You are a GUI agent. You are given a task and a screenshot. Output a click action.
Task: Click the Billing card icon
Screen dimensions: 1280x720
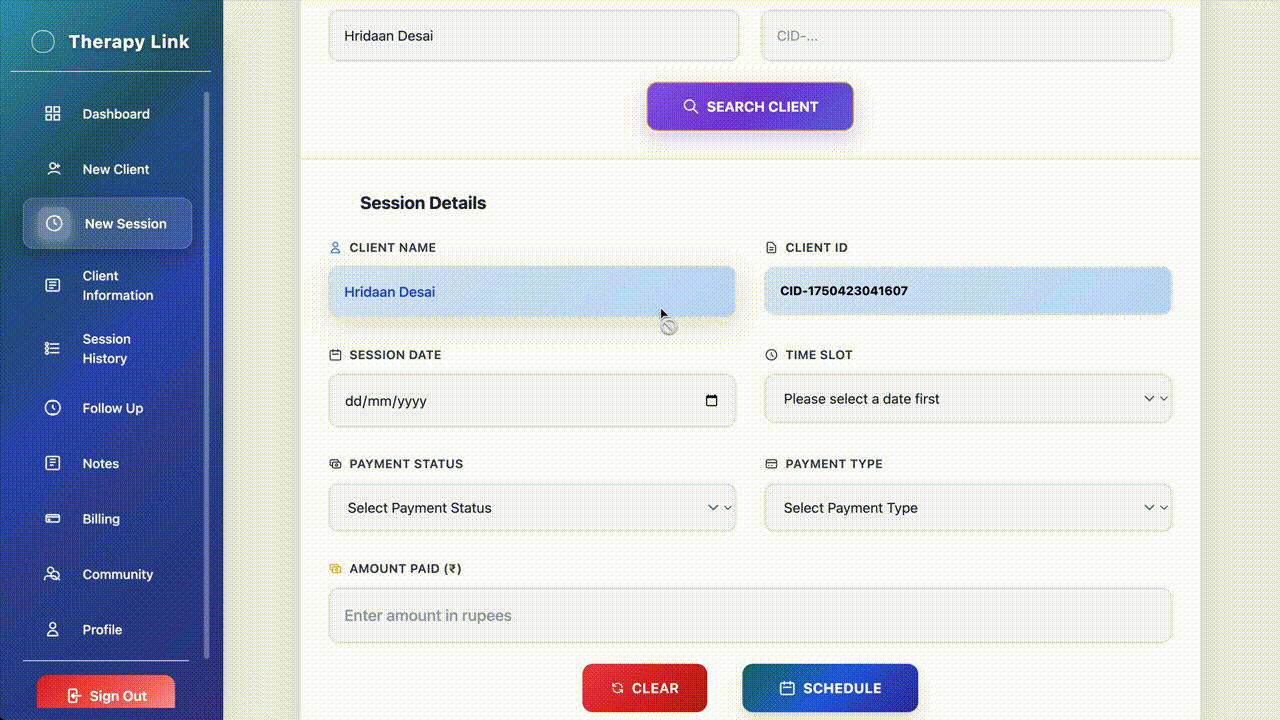[53, 519]
